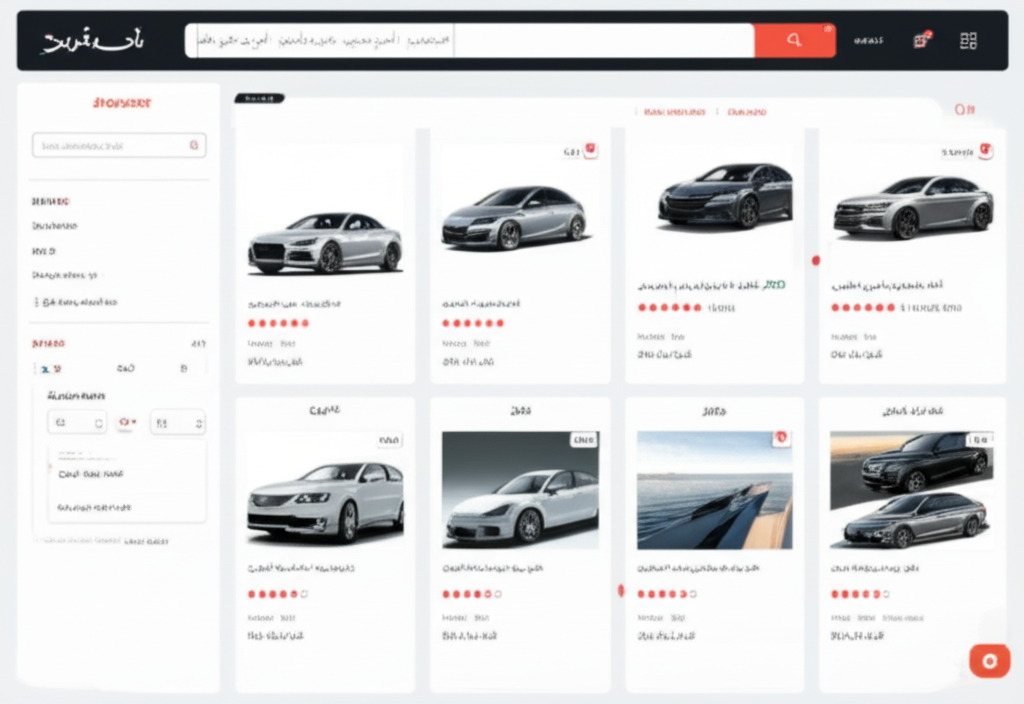Open the right stepper dropdown in sidebar filter

pyautogui.click(x=177, y=423)
